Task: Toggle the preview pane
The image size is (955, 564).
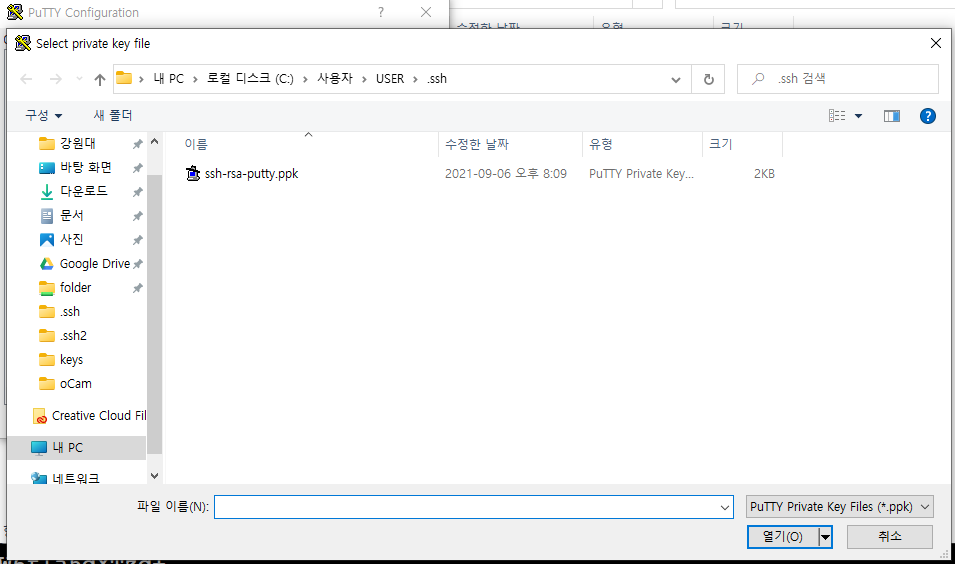Action: (x=892, y=116)
